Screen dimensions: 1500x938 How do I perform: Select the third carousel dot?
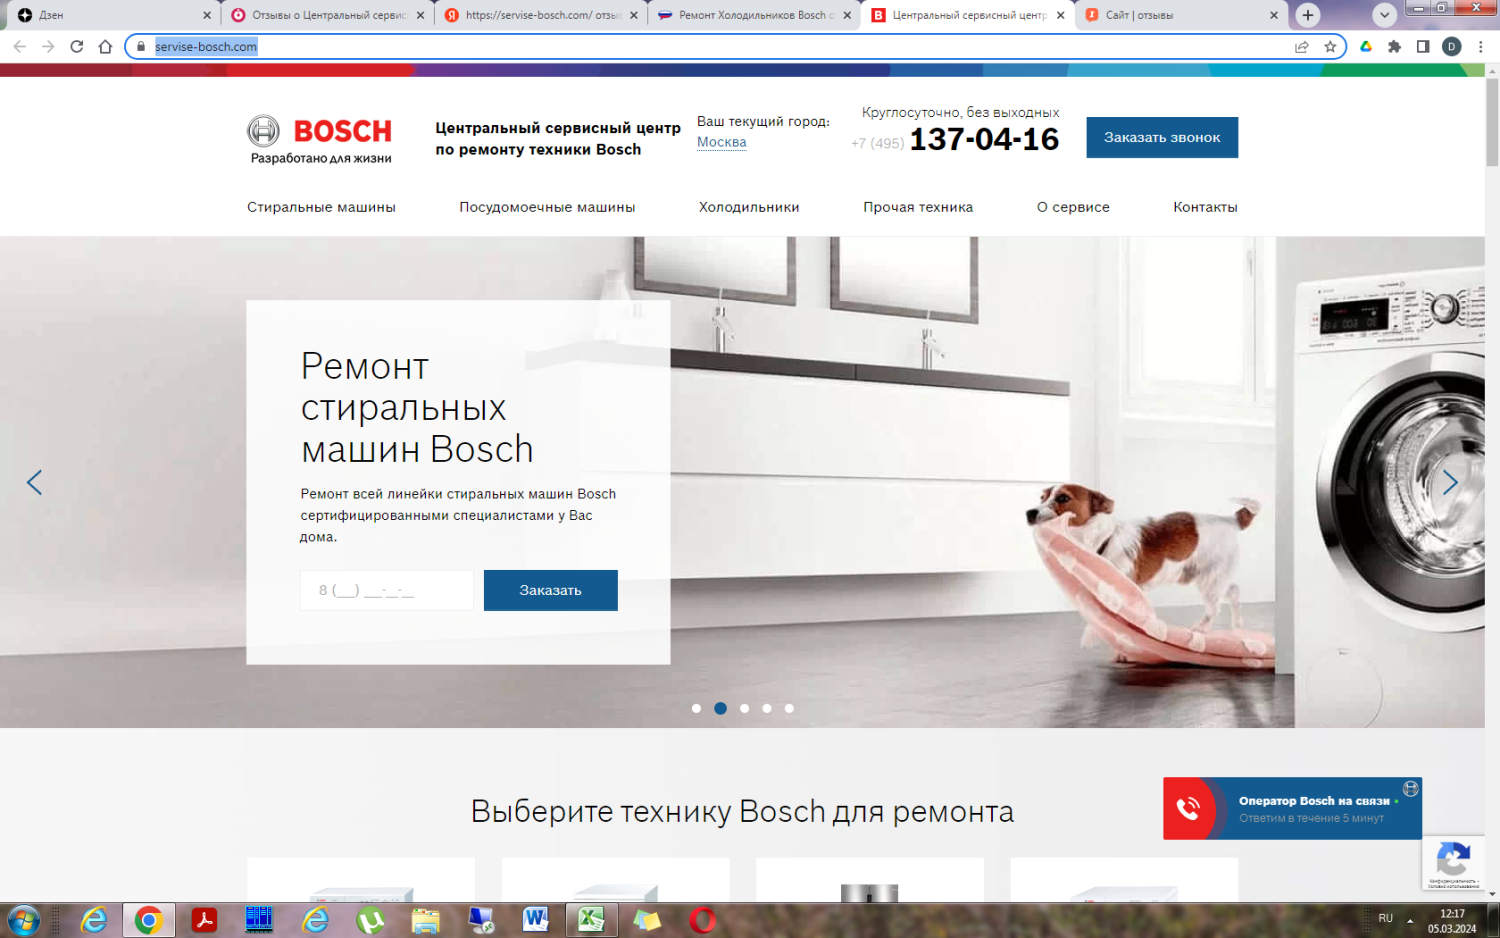pyautogui.click(x=744, y=708)
